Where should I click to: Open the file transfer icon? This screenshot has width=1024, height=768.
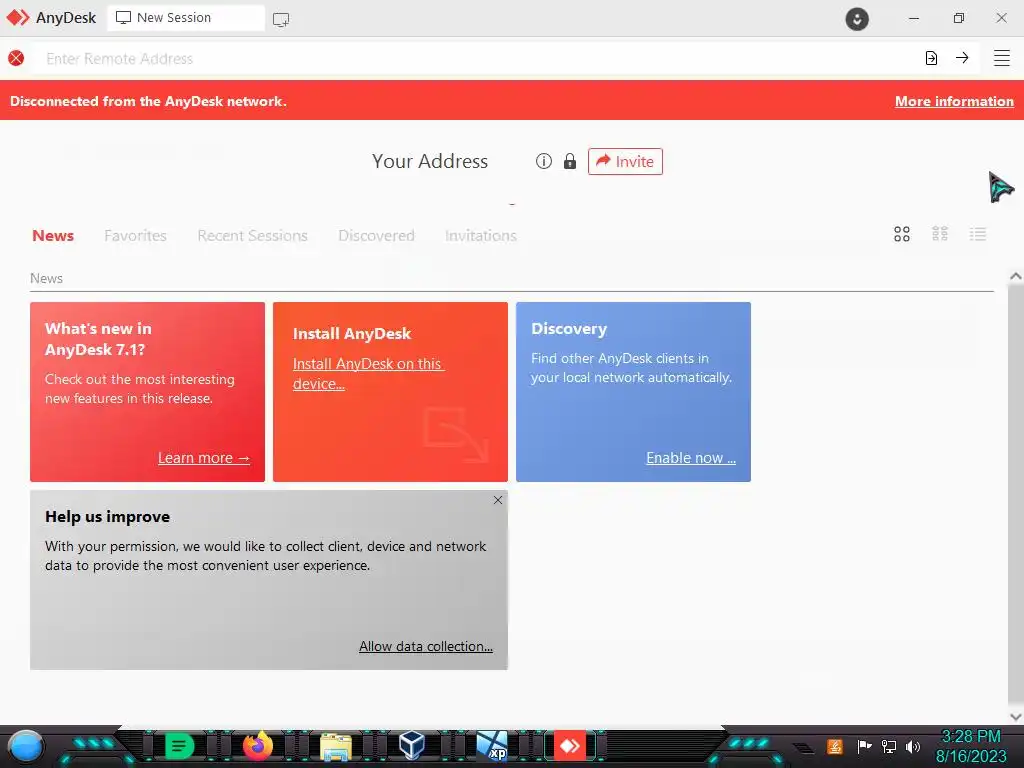click(x=931, y=58)
